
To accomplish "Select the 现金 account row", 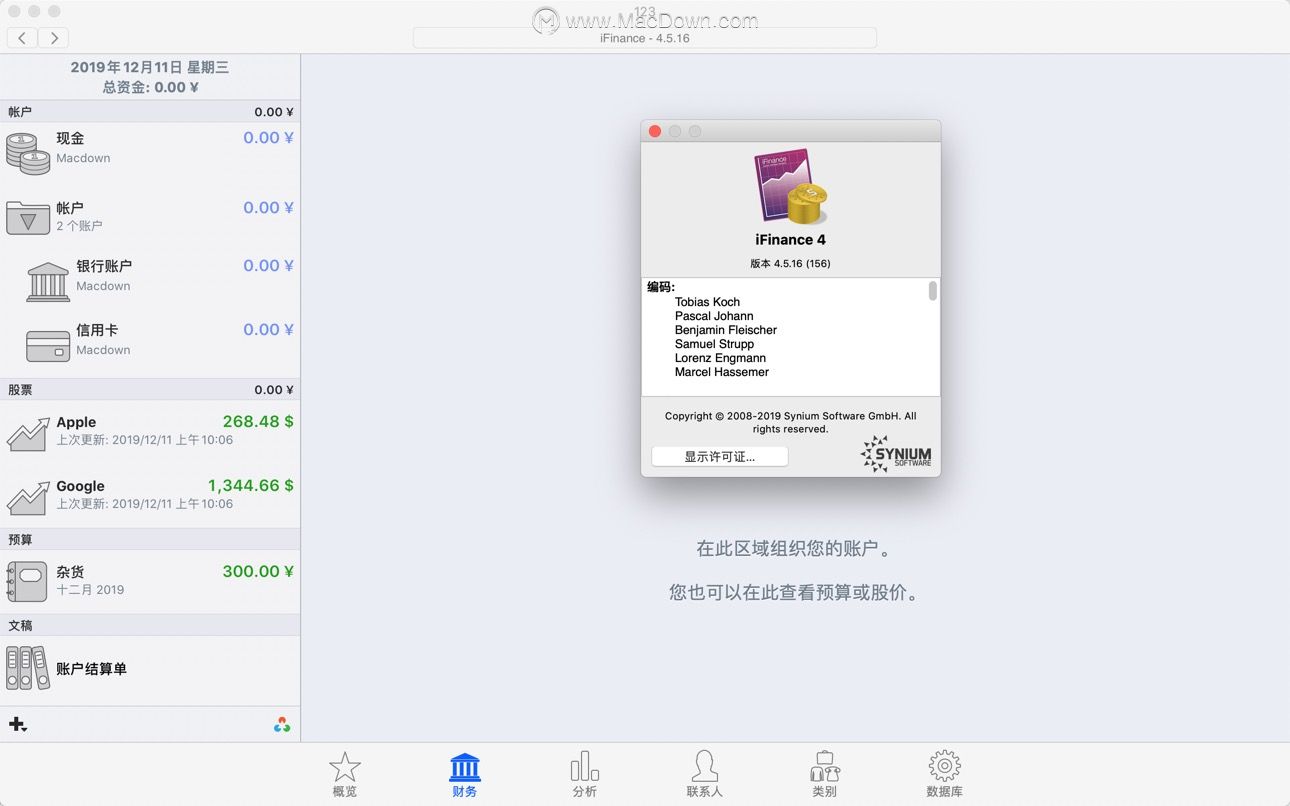I will click(150, 152).
